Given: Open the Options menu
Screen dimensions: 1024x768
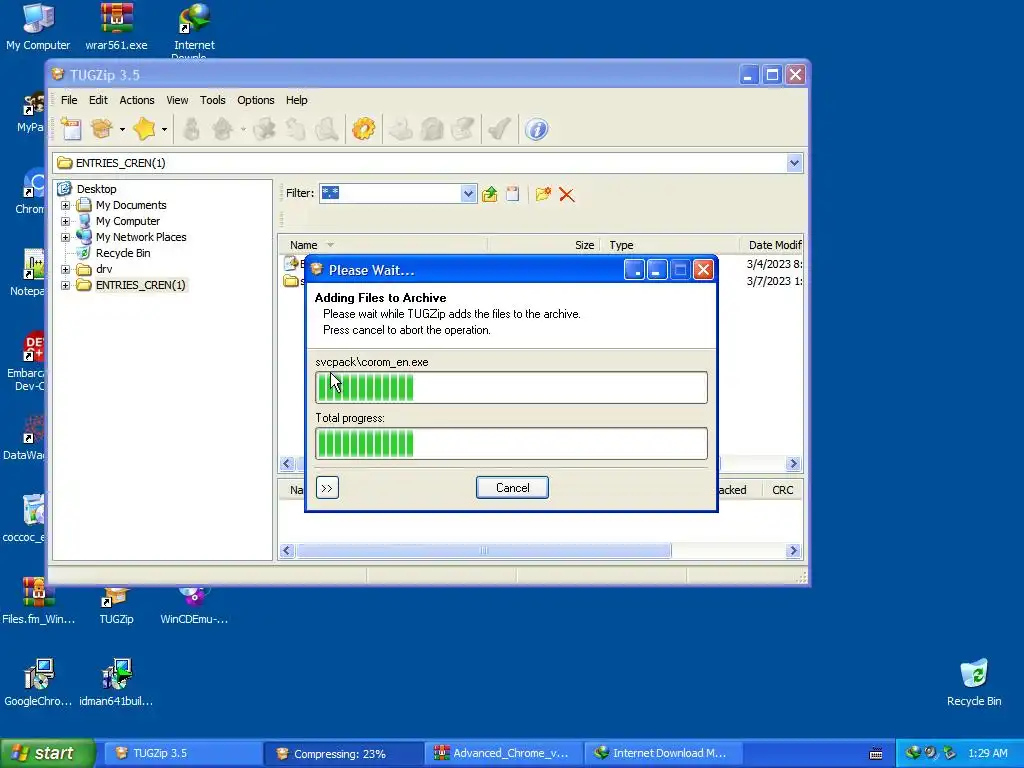Looking at the screenshot, I should point(256,100).
